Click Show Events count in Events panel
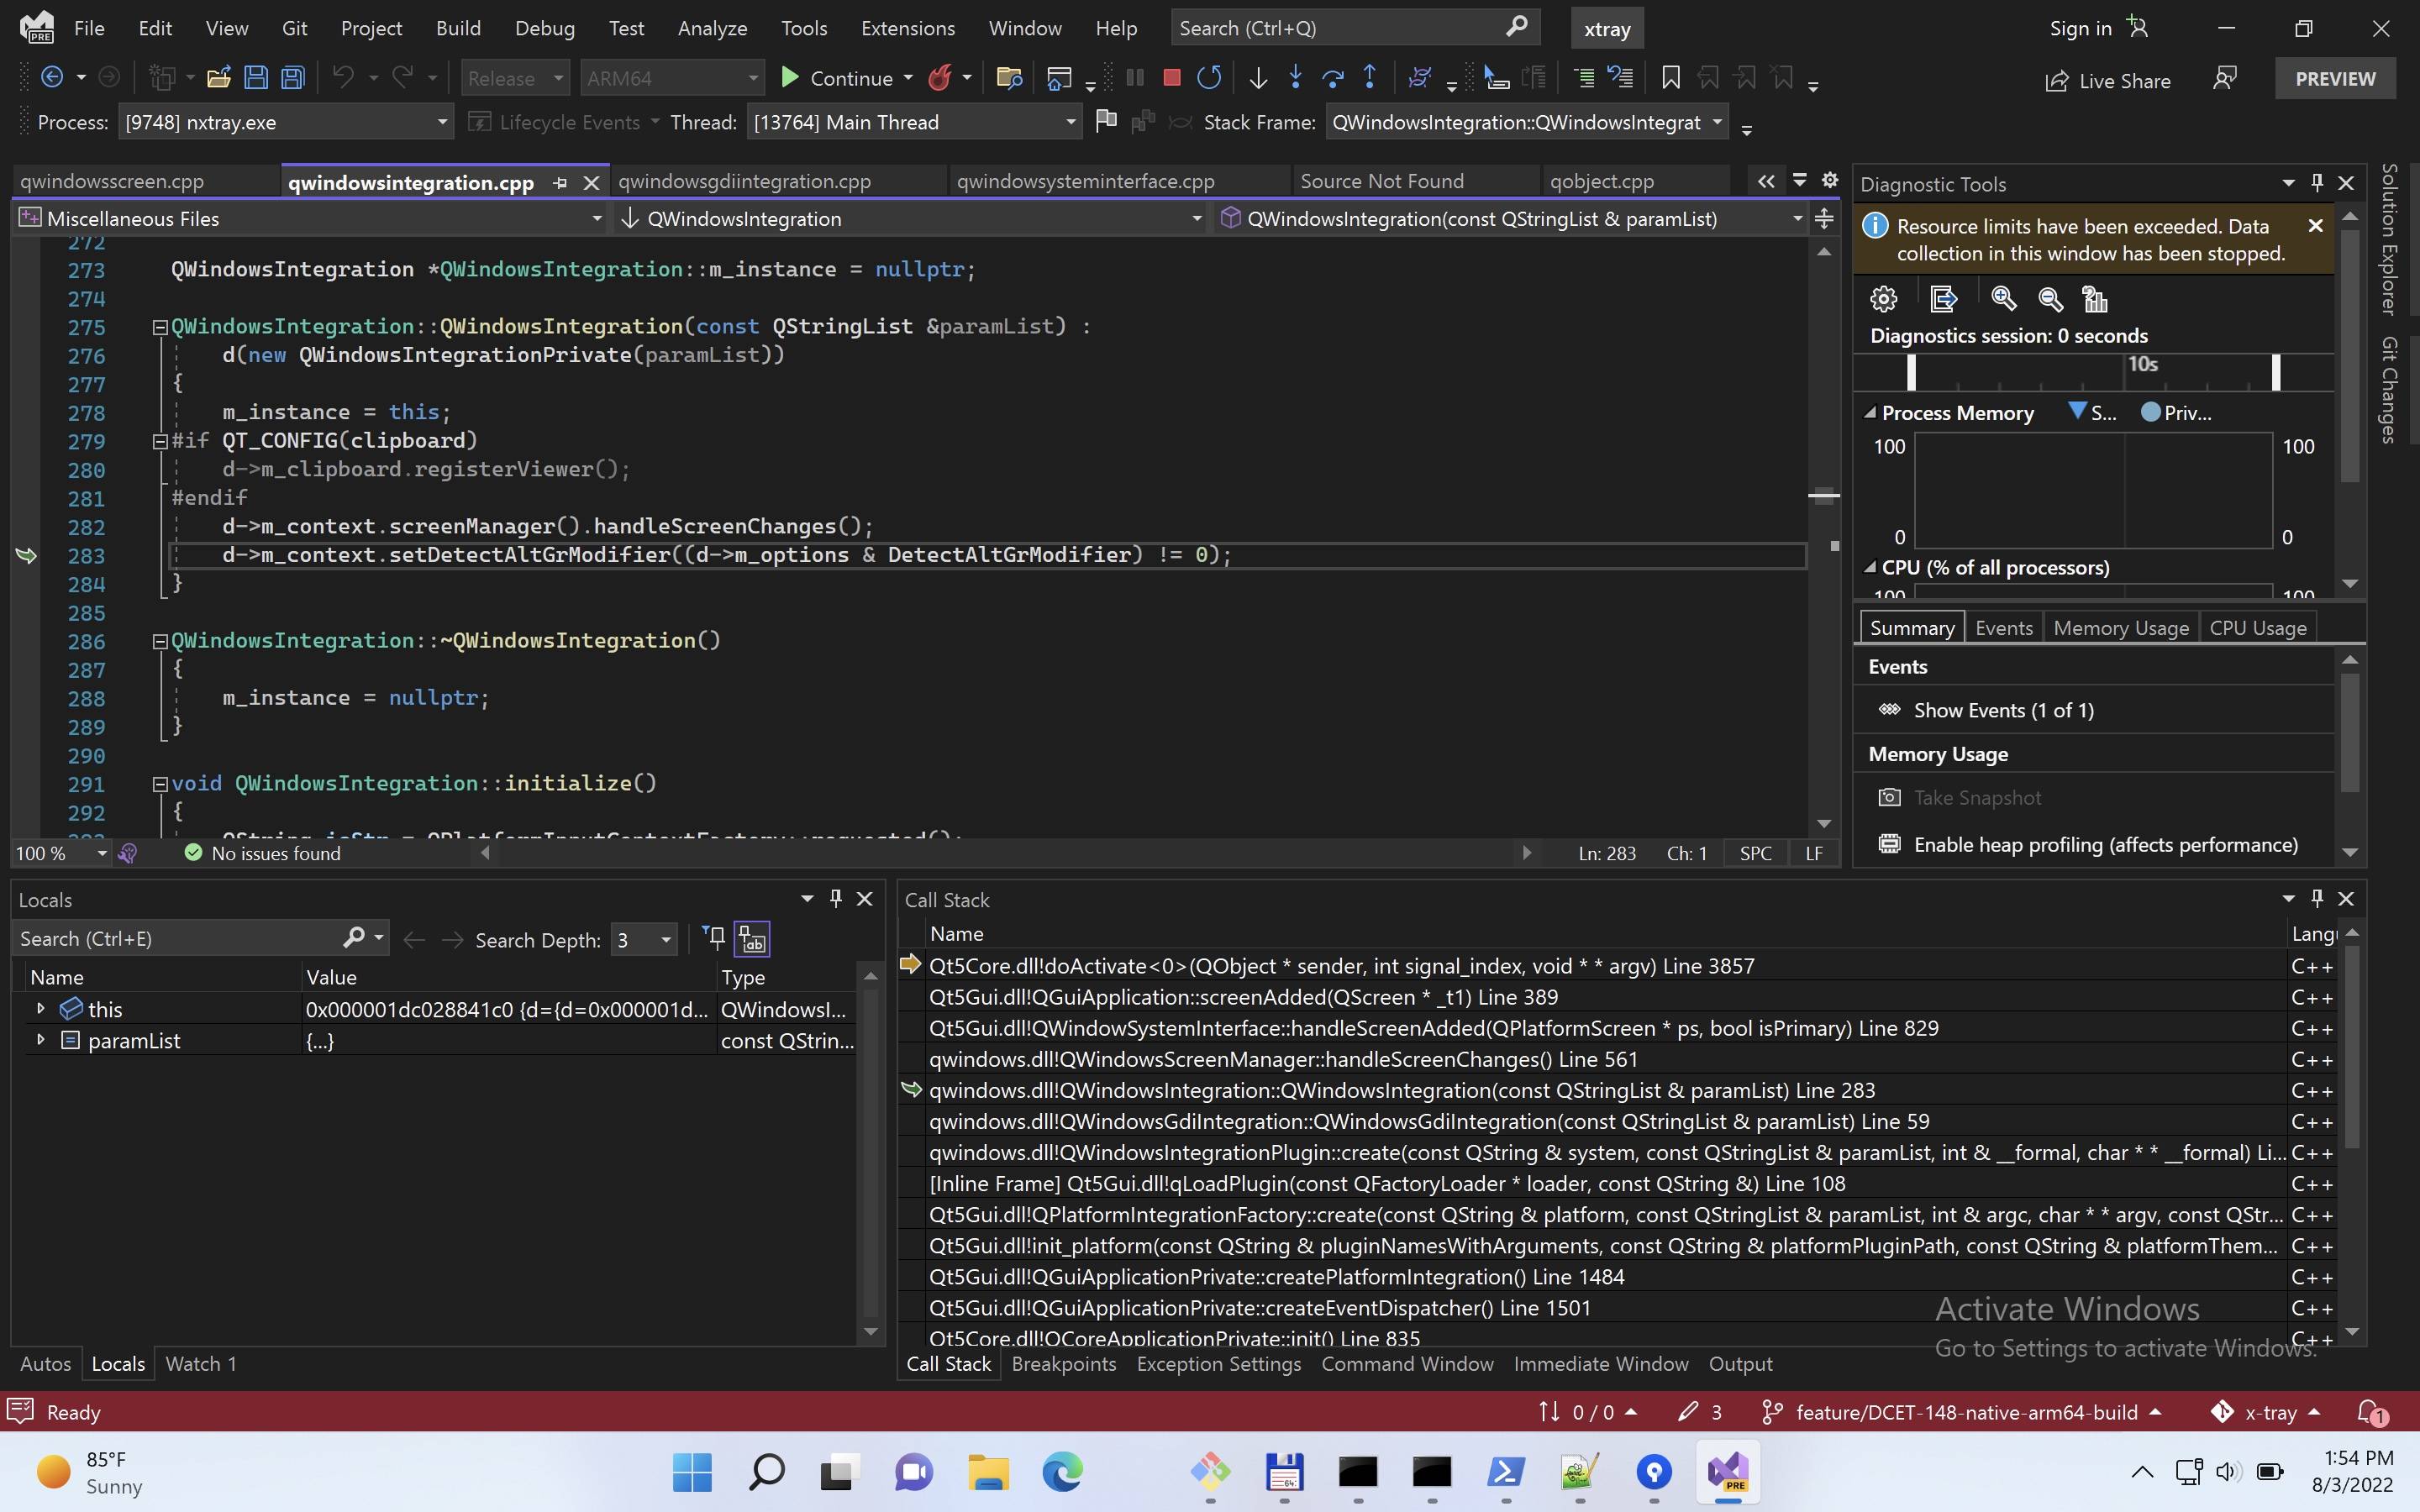 [x=2003, y=709]
